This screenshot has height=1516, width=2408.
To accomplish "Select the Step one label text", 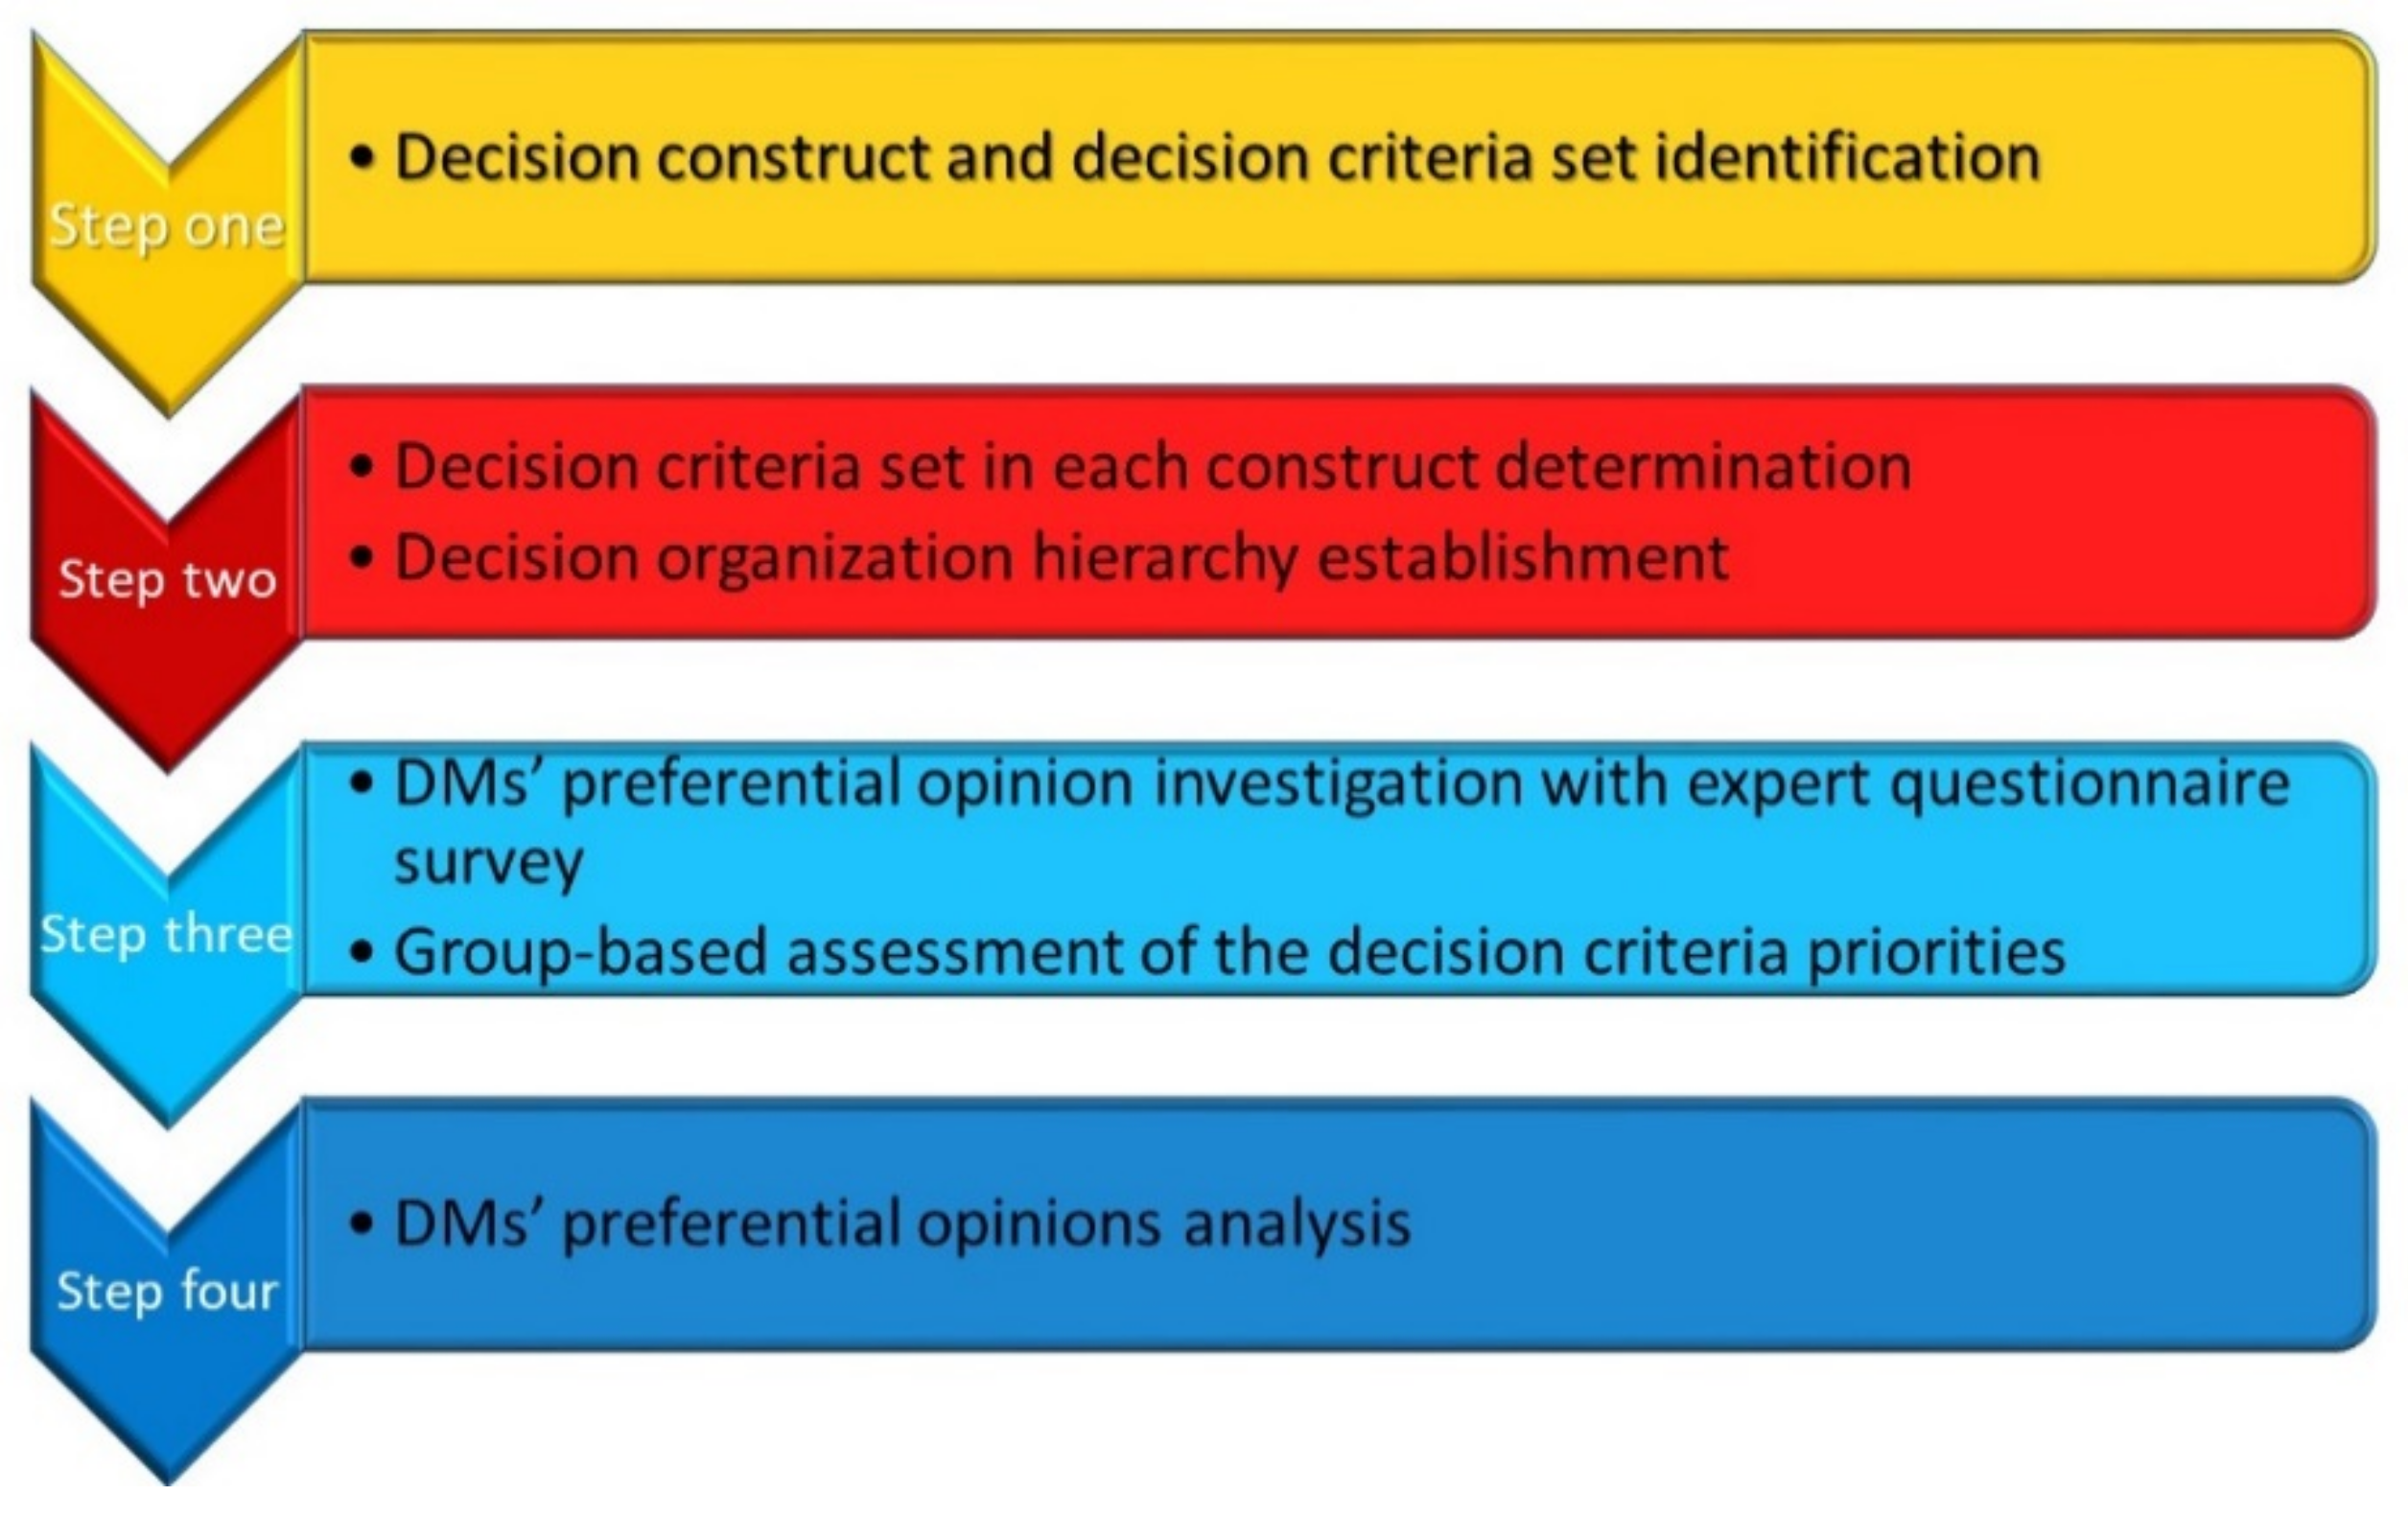I will 167,228.
